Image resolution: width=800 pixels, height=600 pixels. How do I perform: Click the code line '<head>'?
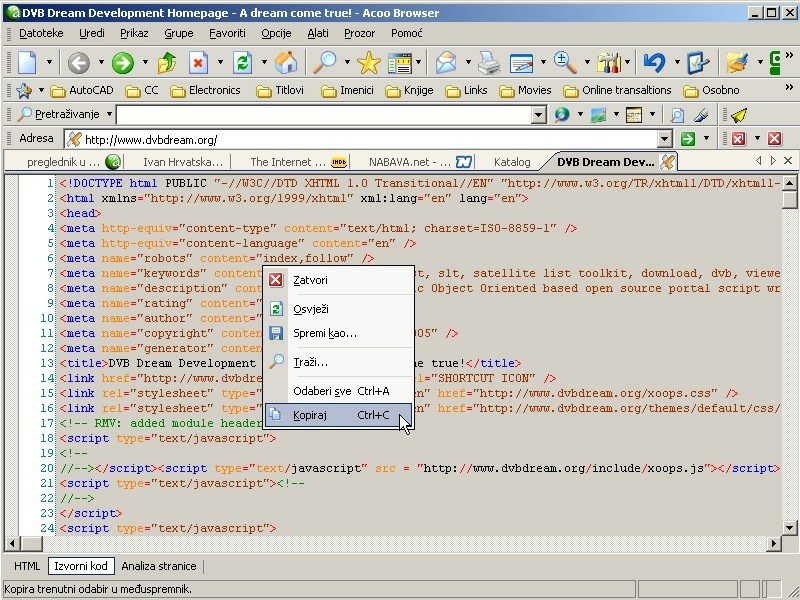coord(81,213)
